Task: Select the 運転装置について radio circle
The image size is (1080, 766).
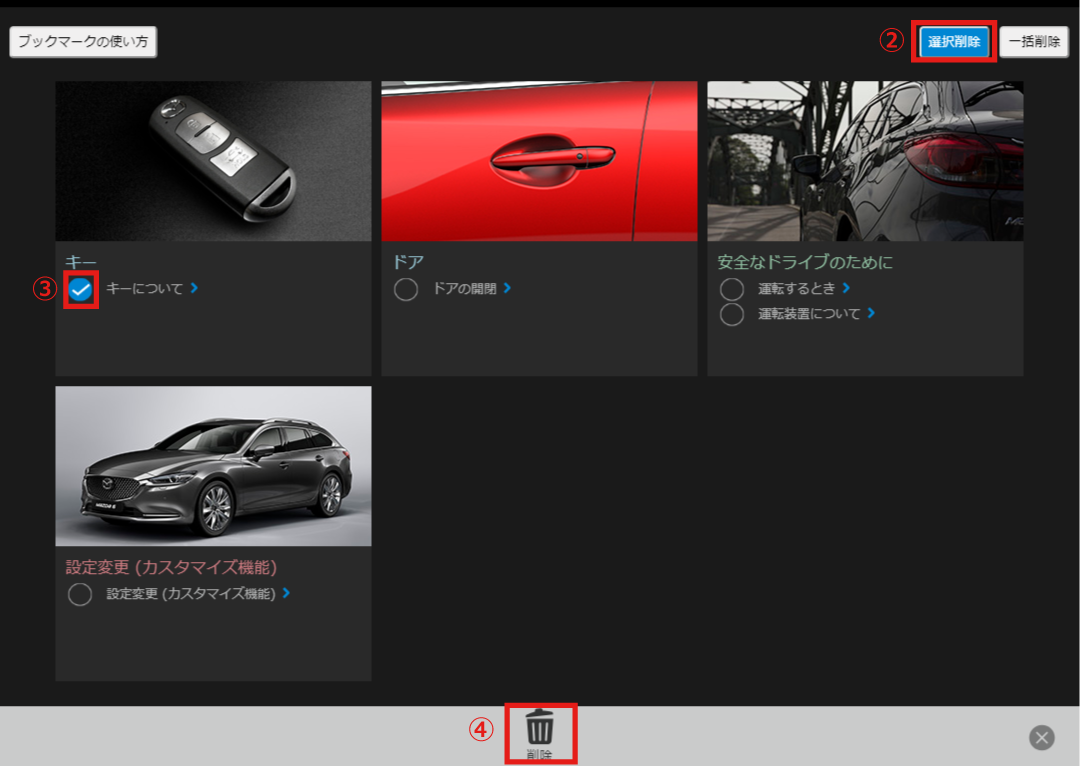Action: point(732,314)
